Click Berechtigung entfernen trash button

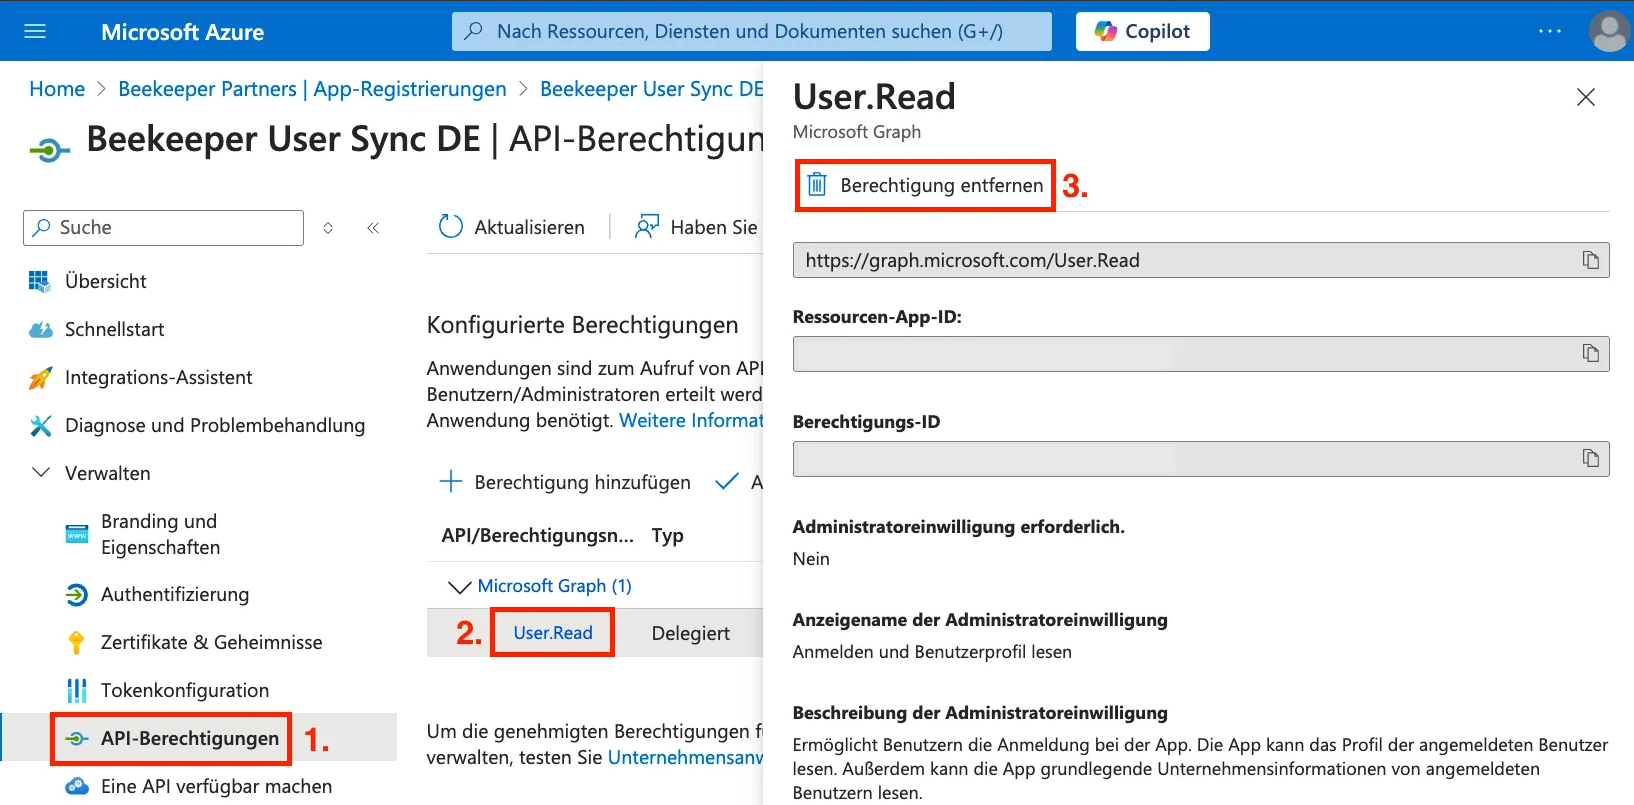click(925, 185)
